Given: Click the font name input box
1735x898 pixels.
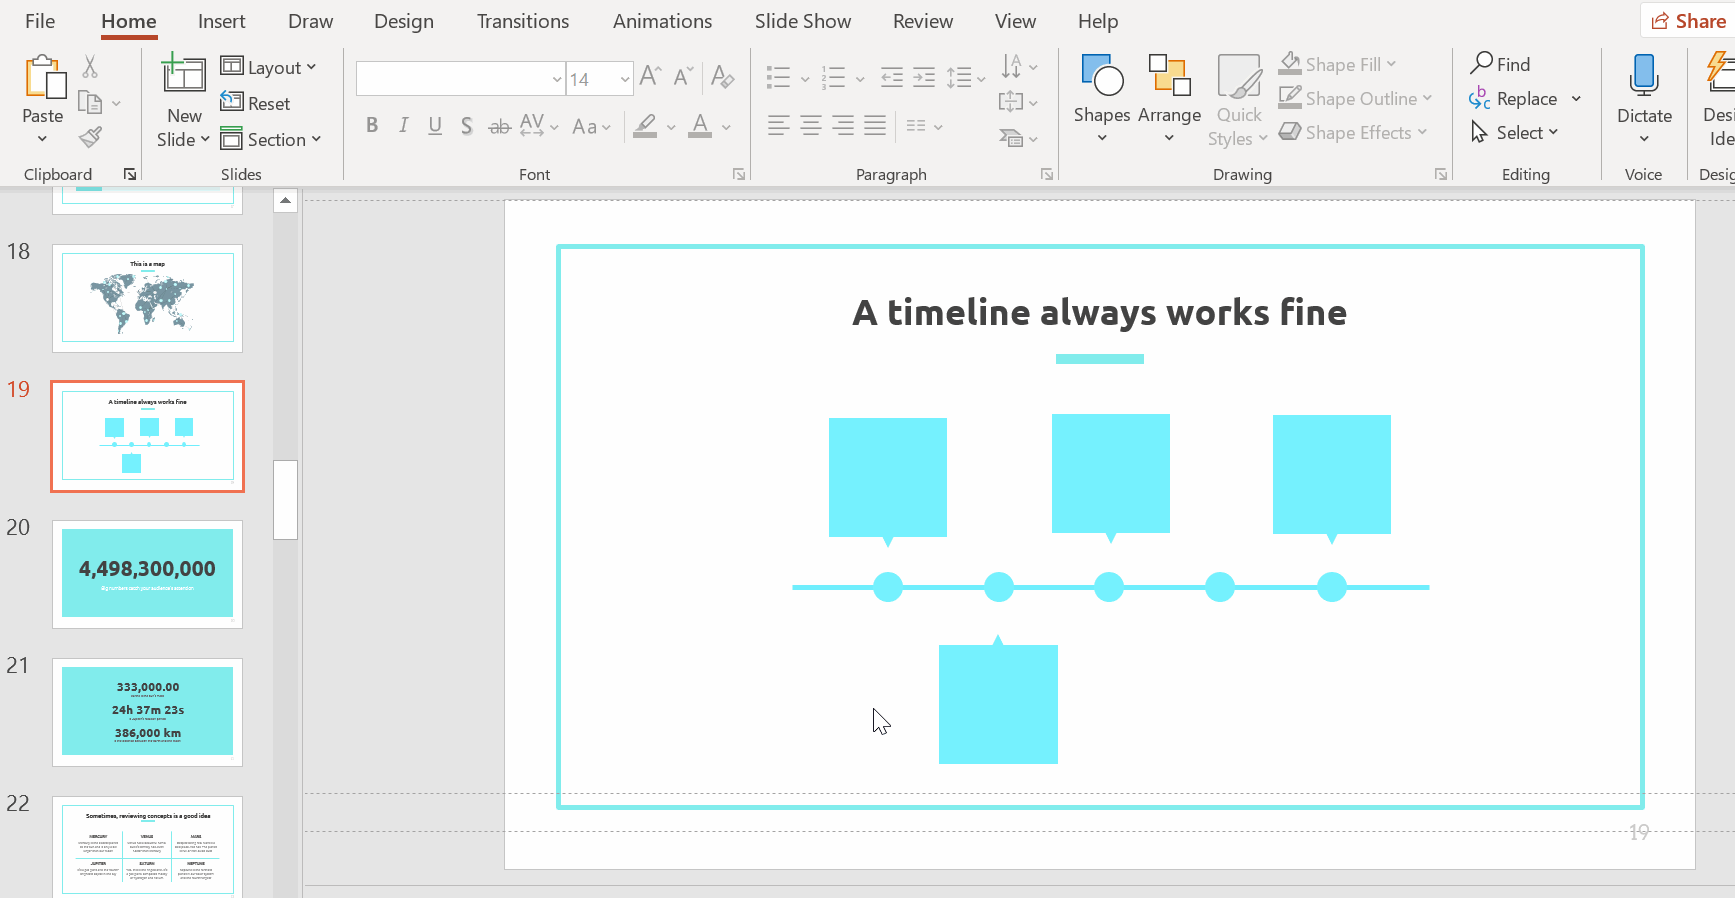Looking at the screenshot, I should point(461,79).
